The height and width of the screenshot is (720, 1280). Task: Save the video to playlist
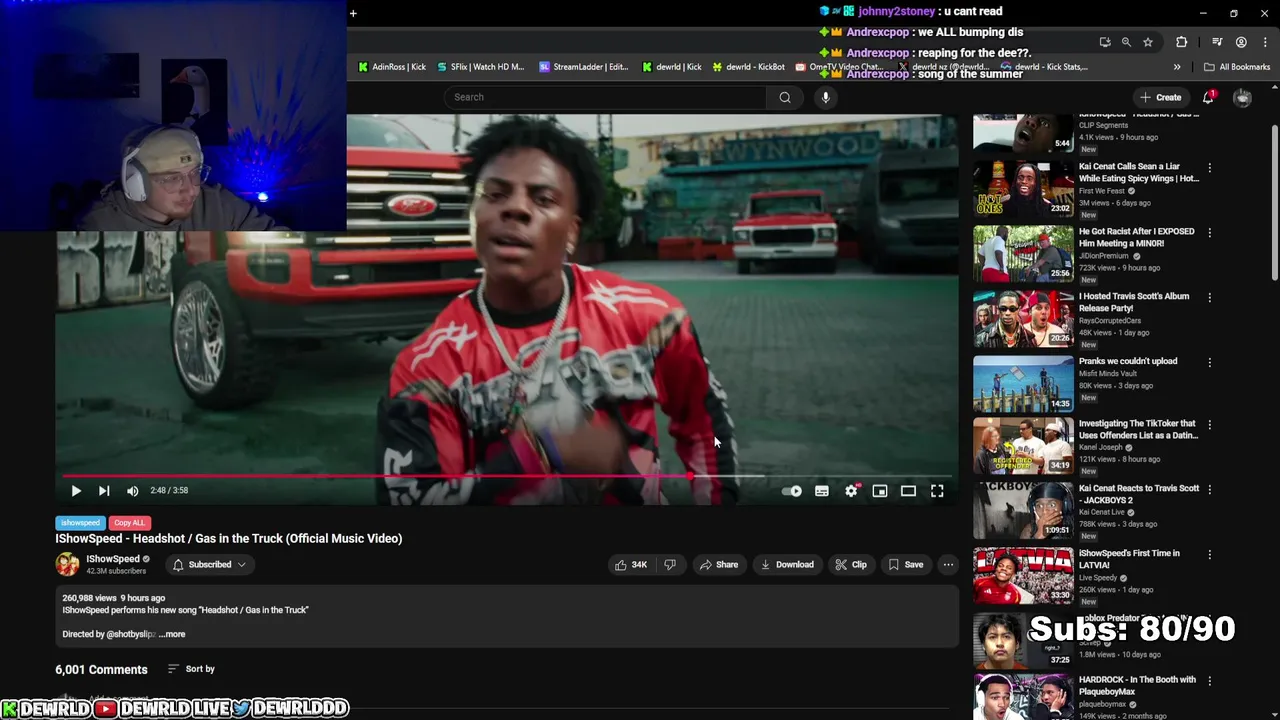(x=906, y=565)
